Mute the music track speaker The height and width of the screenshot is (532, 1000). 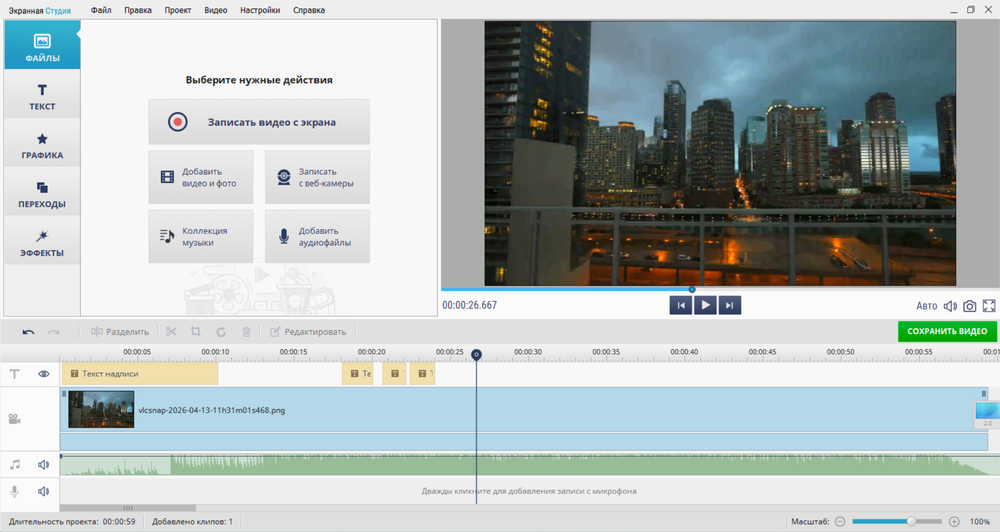[x=43, y=464]
